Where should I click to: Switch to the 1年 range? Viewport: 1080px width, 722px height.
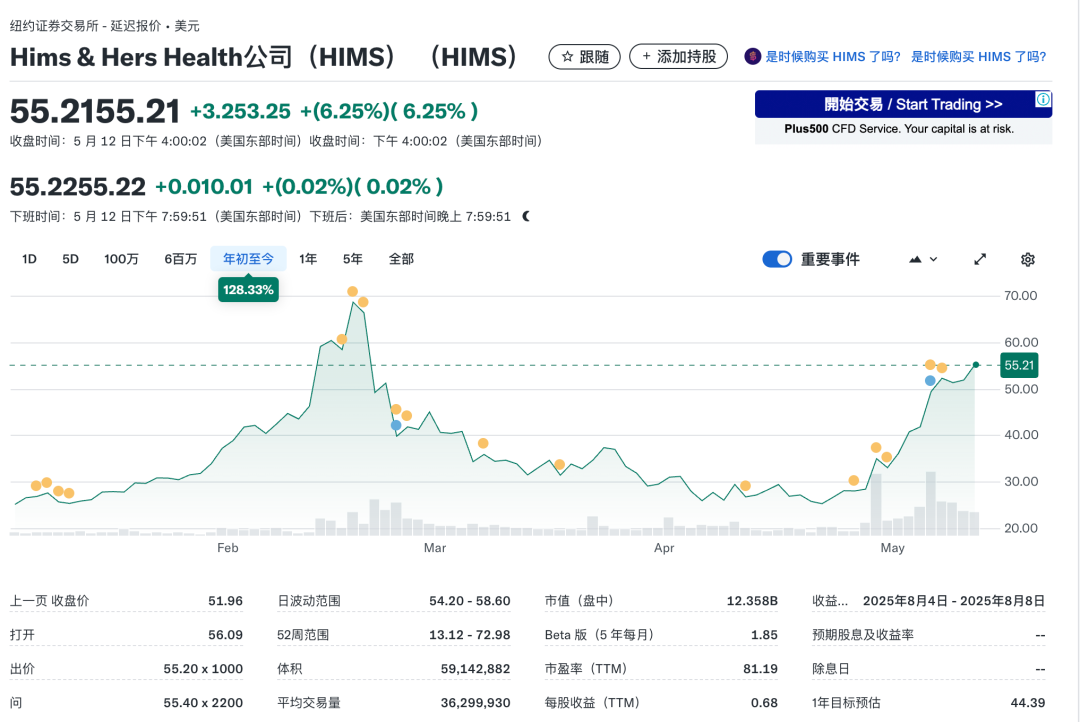pyautogui.click(x=308, y=259)
